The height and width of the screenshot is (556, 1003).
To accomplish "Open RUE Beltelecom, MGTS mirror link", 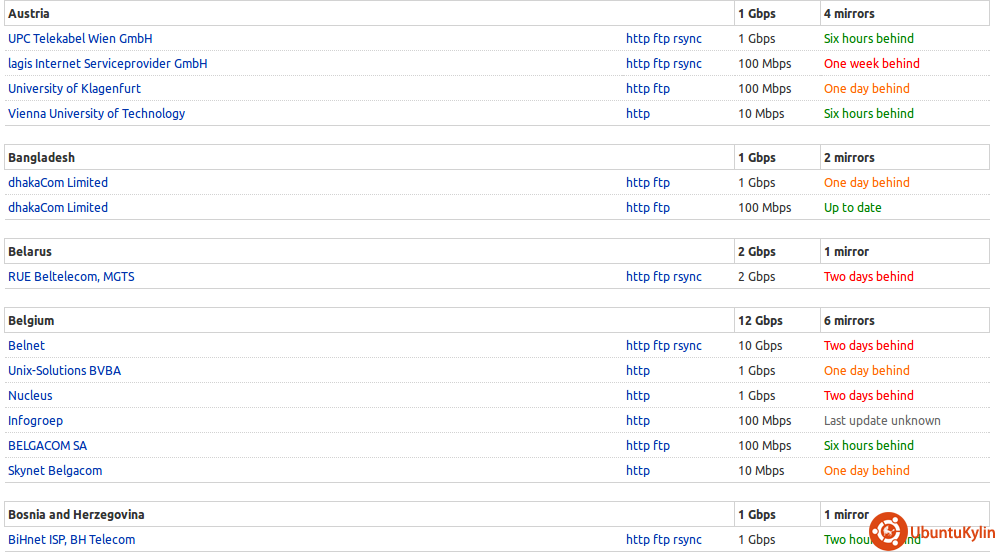I will coord(71,277).
